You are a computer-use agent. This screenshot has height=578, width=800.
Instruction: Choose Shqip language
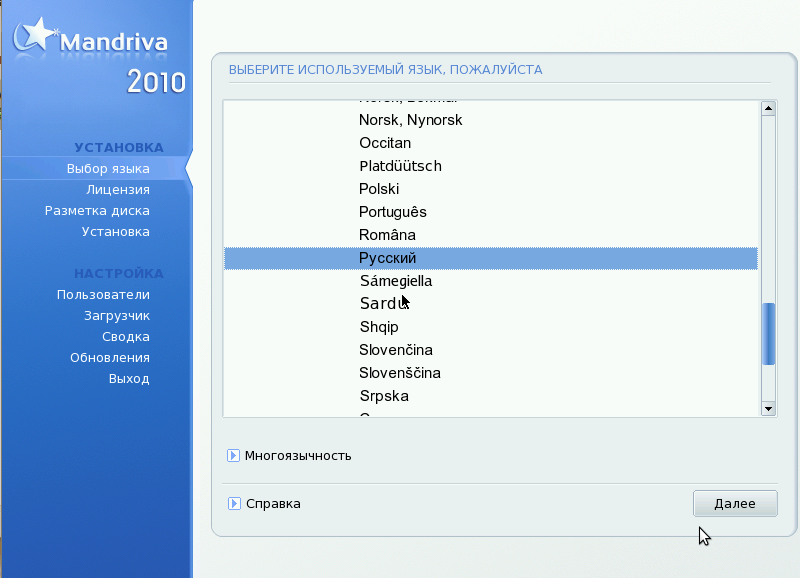click(x=379, y=327)
